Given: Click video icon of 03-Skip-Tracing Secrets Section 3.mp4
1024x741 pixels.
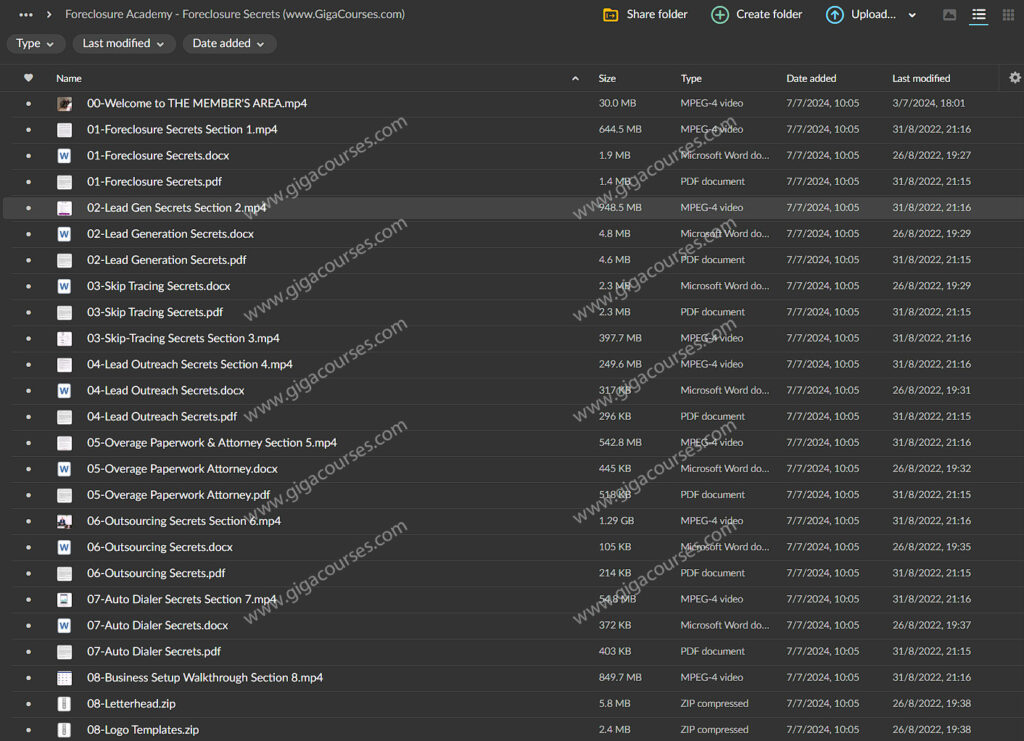Looking at the screenshot, I should click(x=64, y=338).
